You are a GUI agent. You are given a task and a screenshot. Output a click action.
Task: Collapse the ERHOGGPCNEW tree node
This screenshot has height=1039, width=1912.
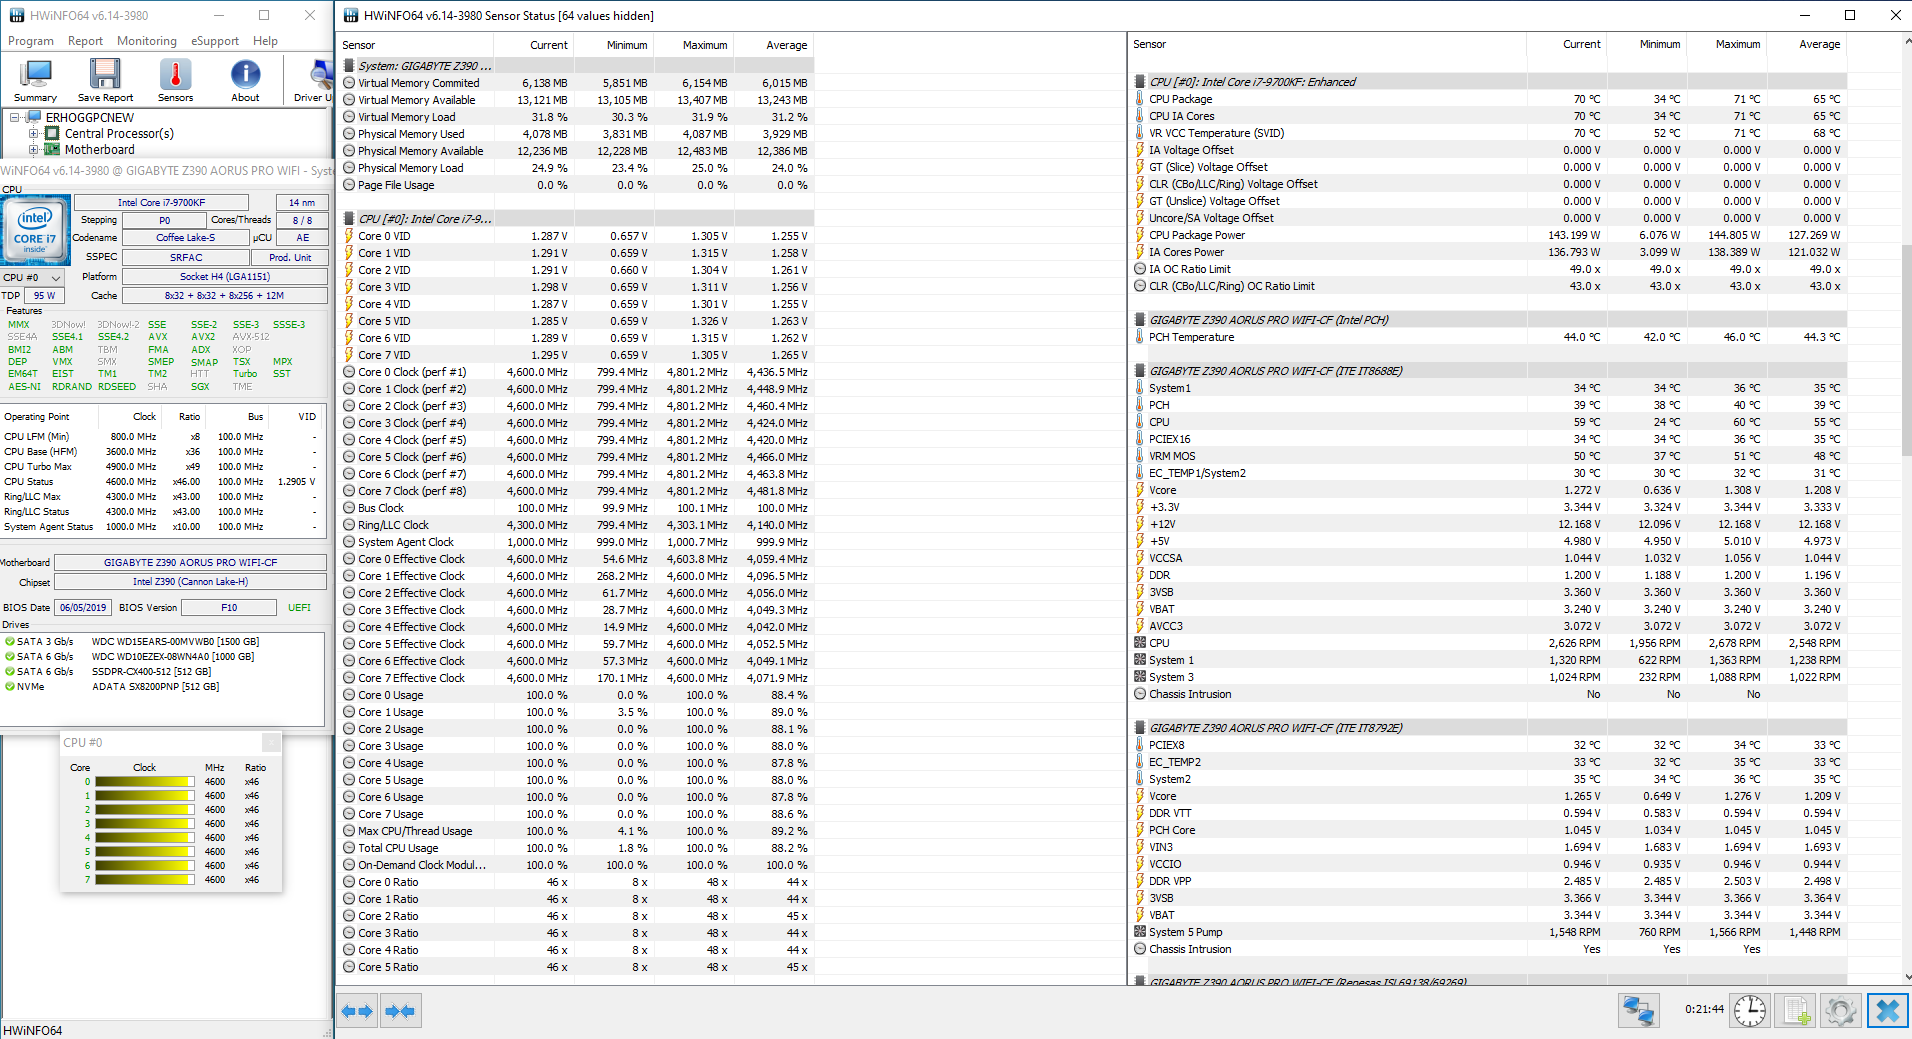coord(15,117)
